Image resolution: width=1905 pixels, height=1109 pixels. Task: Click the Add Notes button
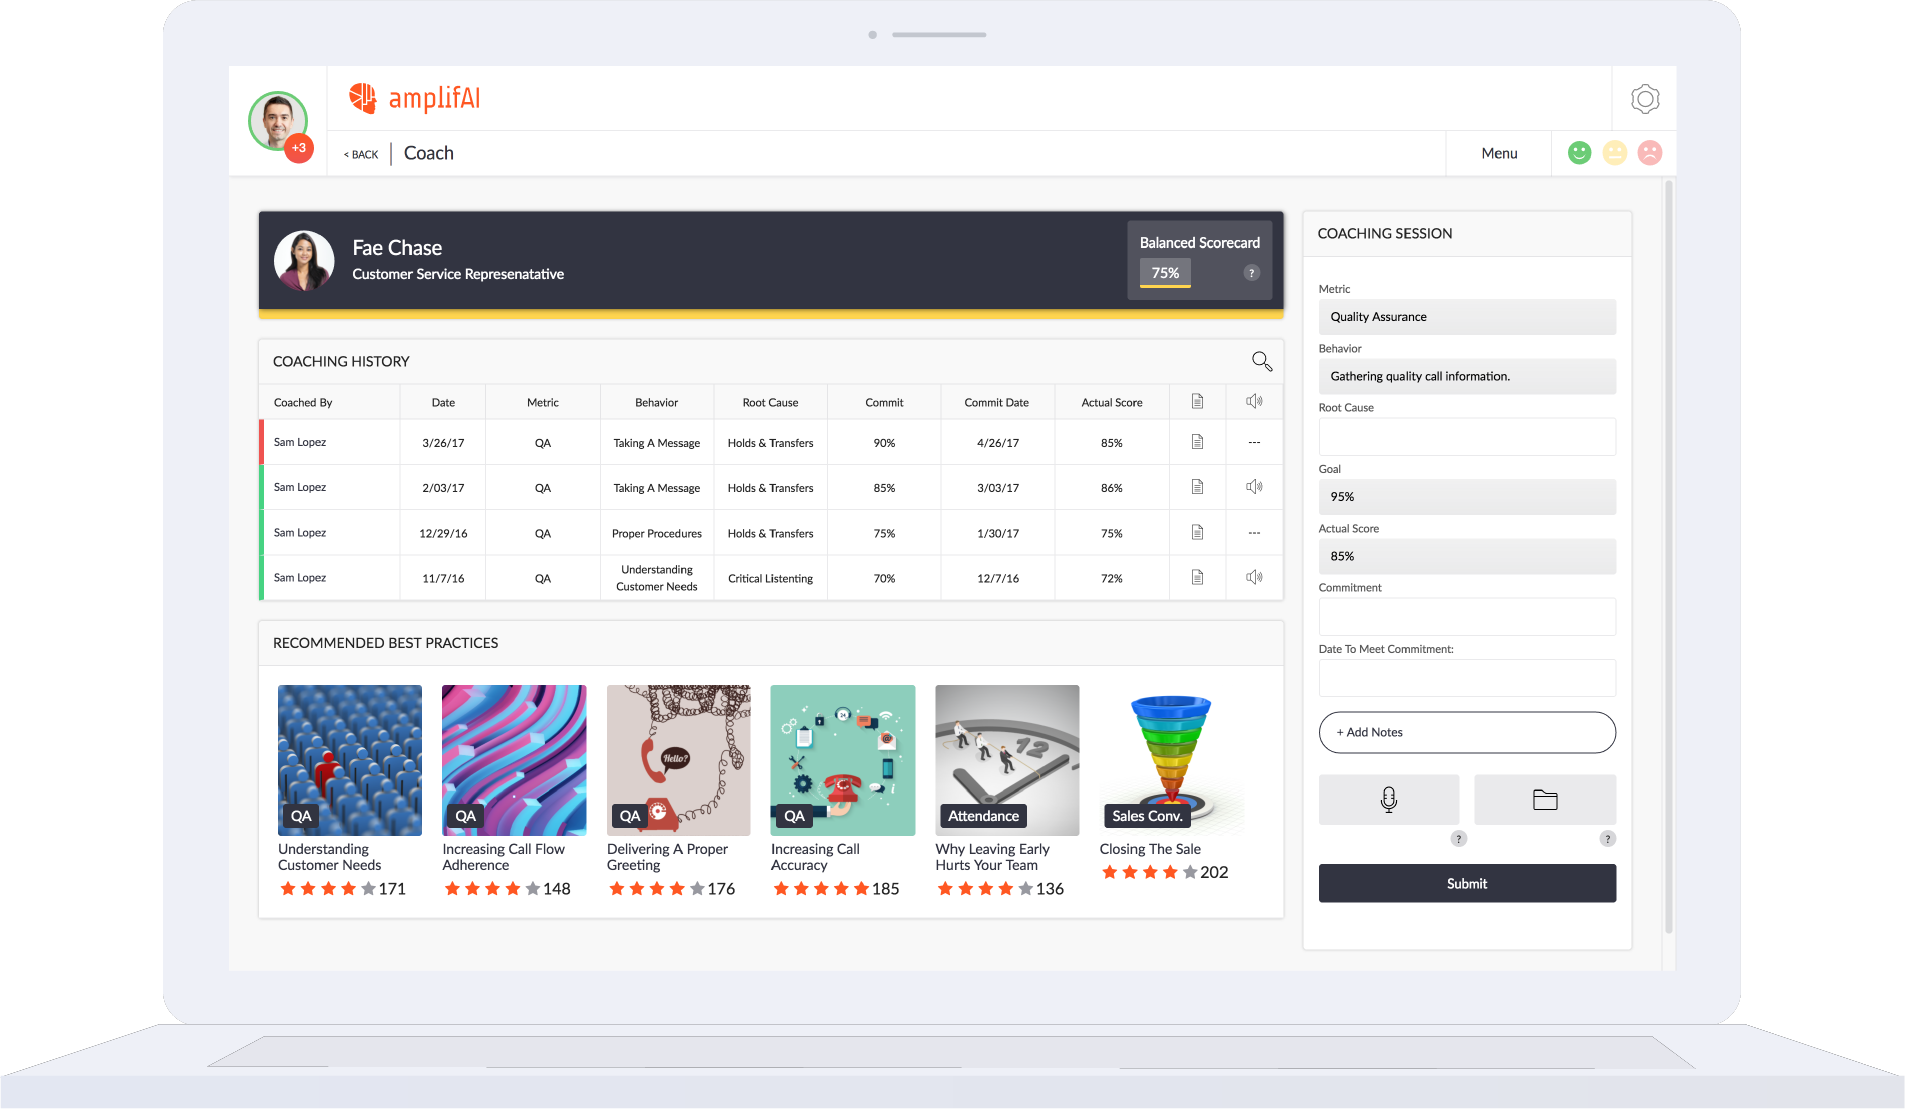[x=1467, y=732]
